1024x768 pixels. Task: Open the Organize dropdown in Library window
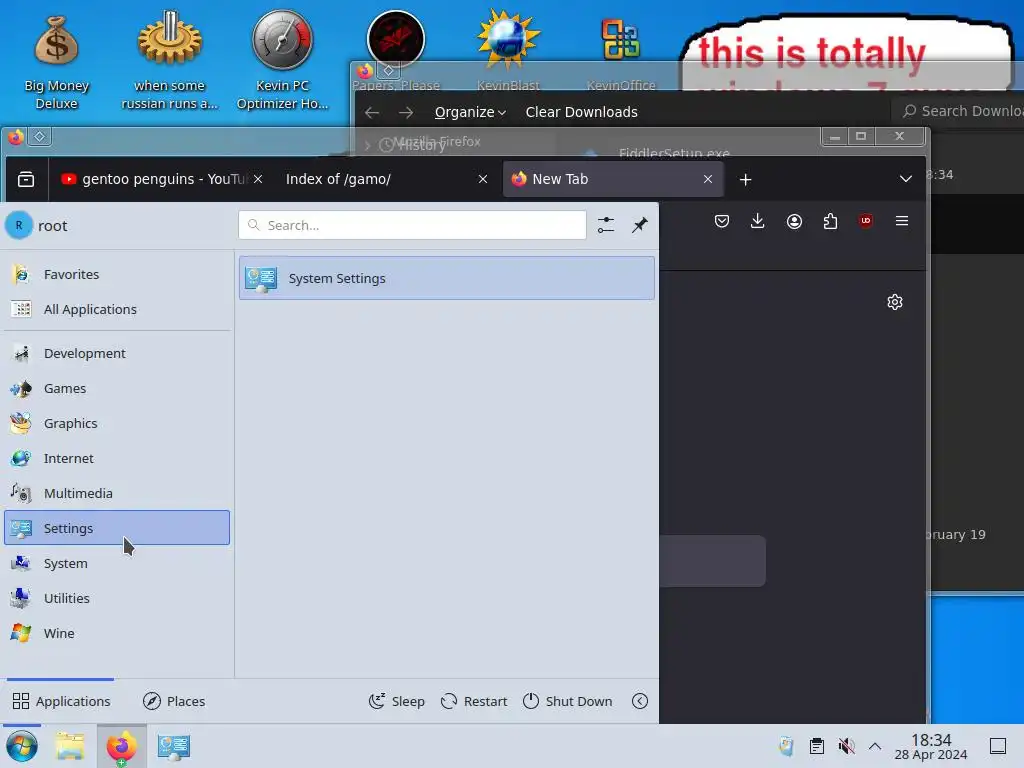(470, 112)
